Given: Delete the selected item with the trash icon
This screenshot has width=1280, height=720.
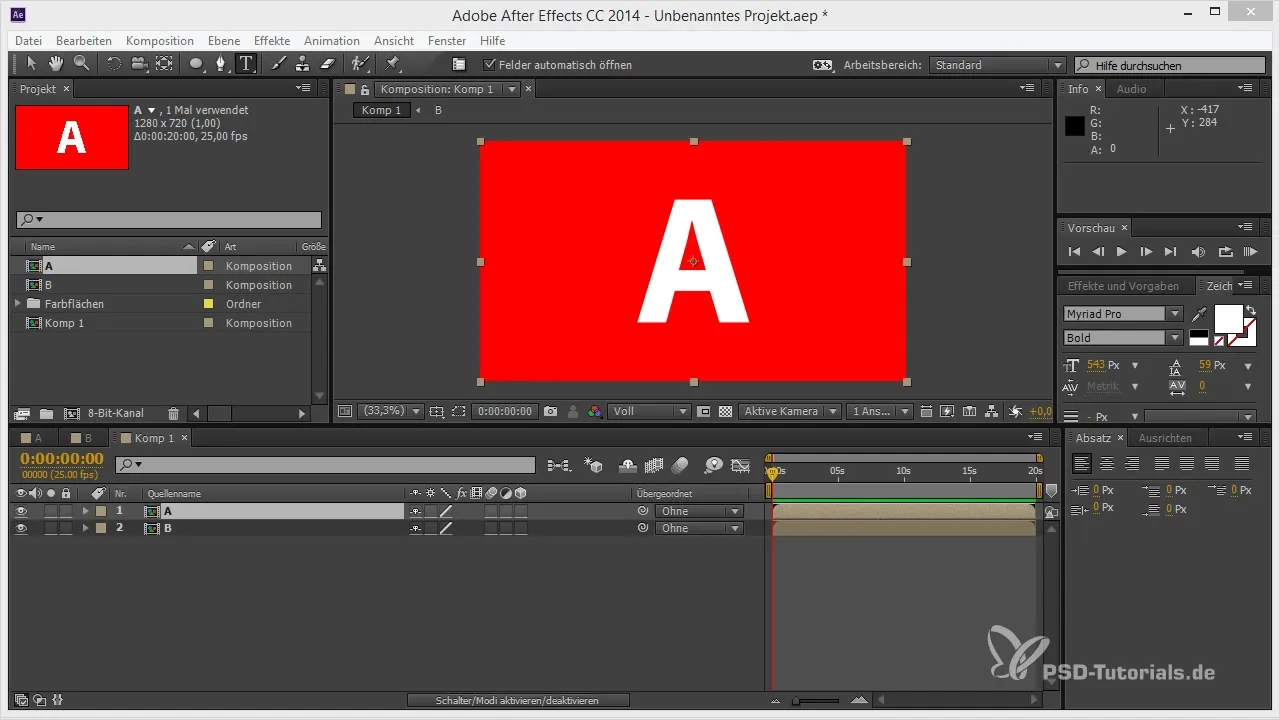Looking at the screenshot, I should 173,413.
